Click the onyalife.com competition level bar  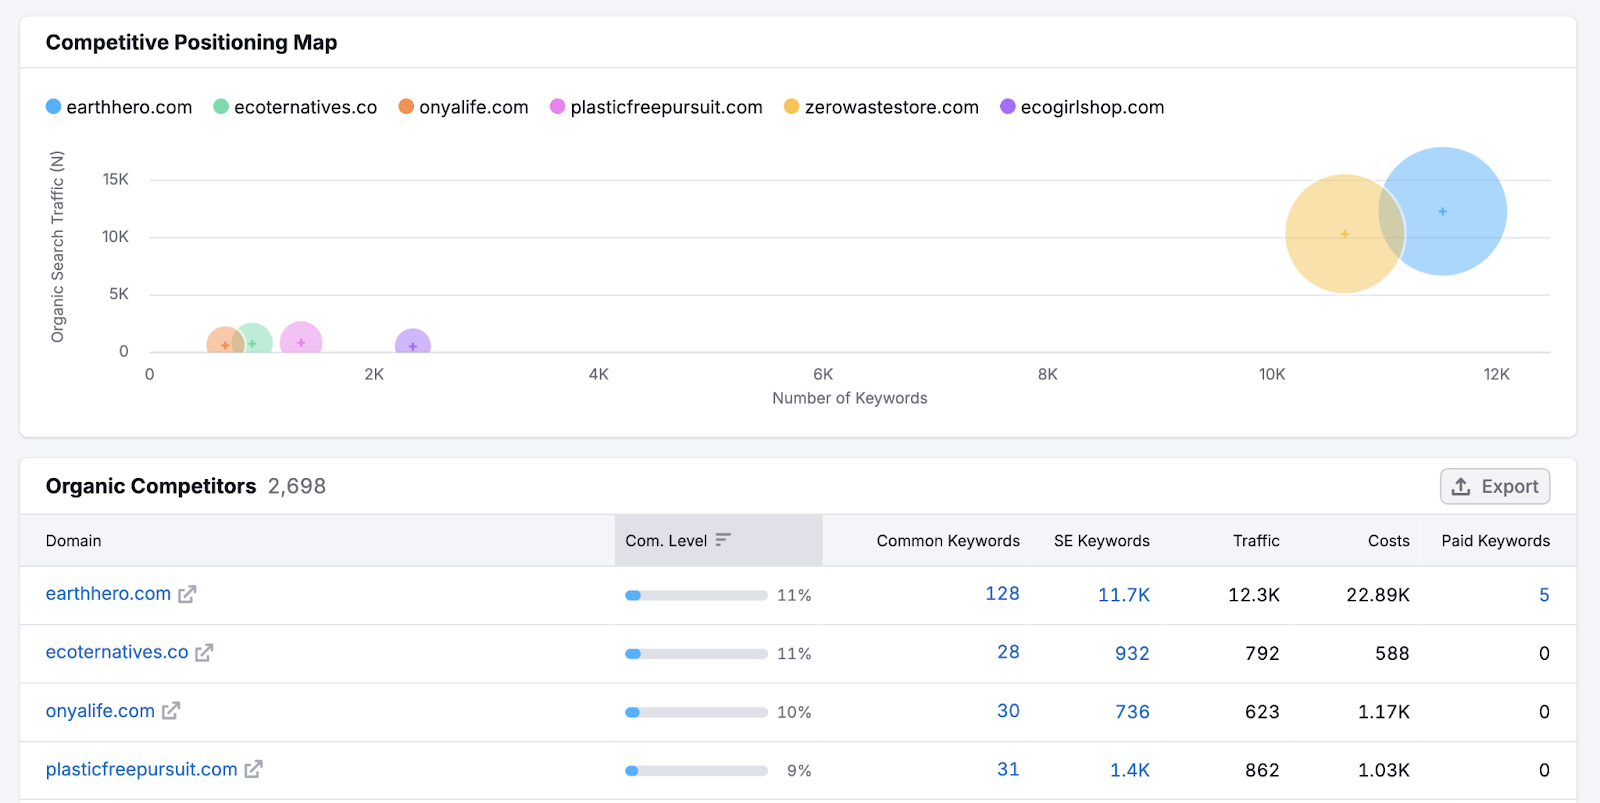pyautogui.click(x=696, y=712)
